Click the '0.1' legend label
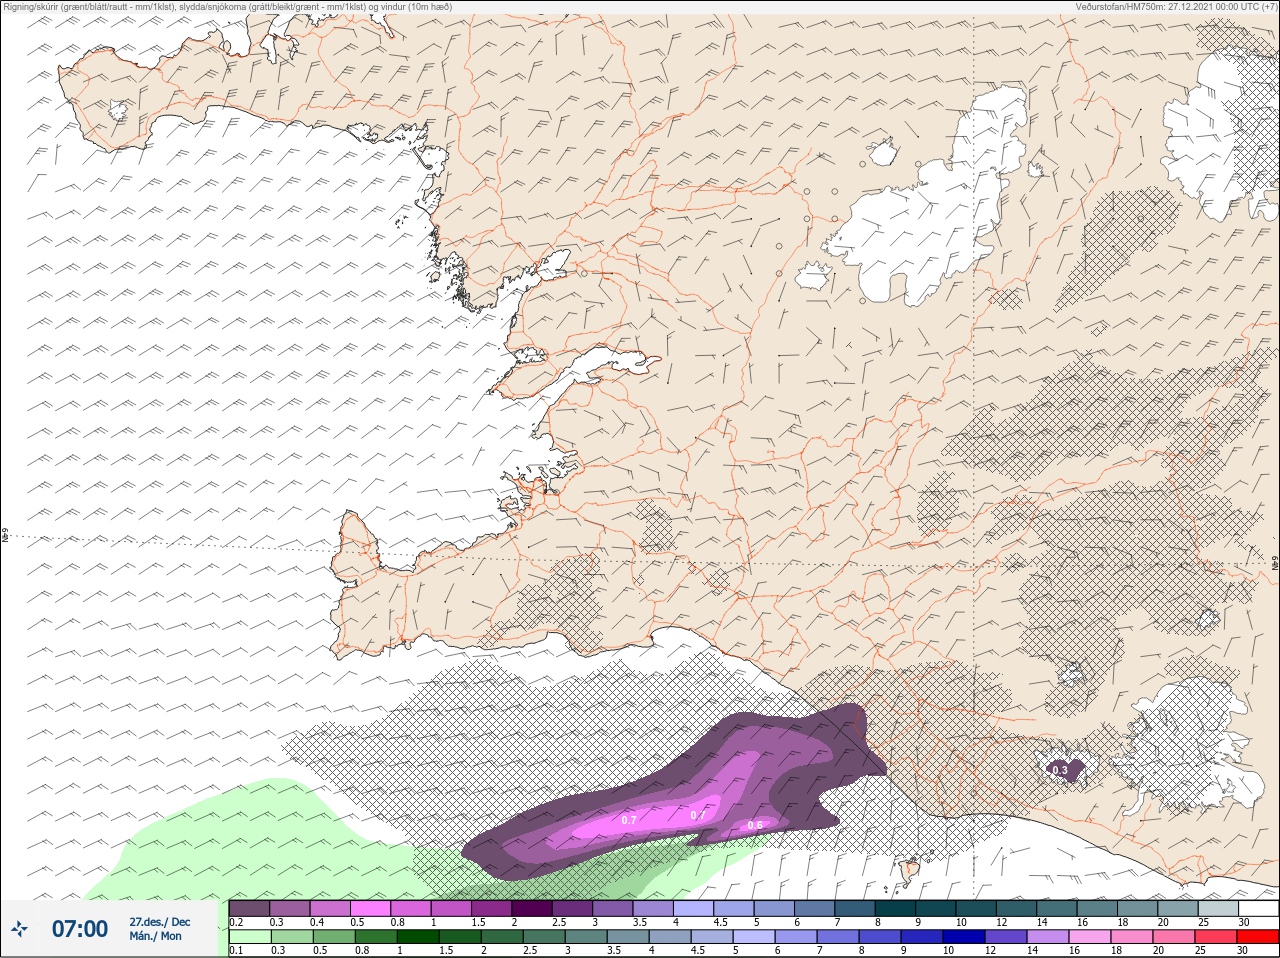Viewport: 1280px width, 958px height. point(235,950)
